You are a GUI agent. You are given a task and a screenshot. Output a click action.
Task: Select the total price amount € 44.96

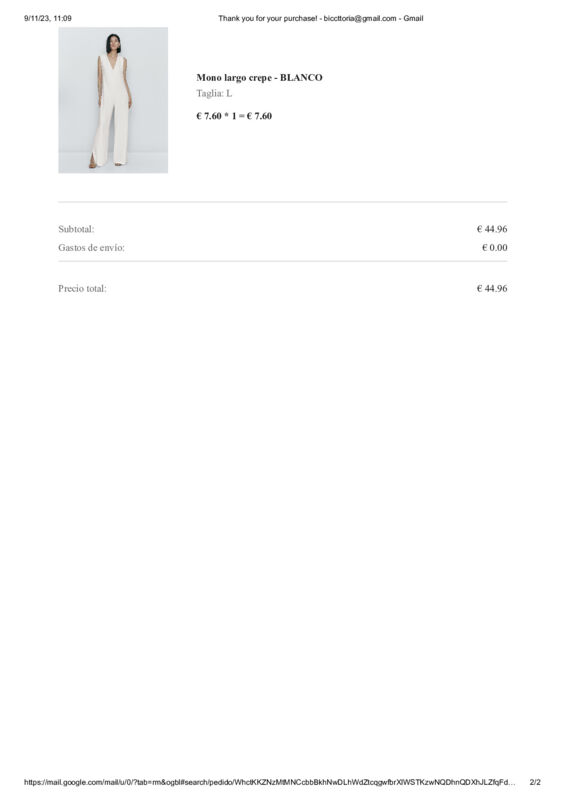pyautogui.click(x=492, y=288)
